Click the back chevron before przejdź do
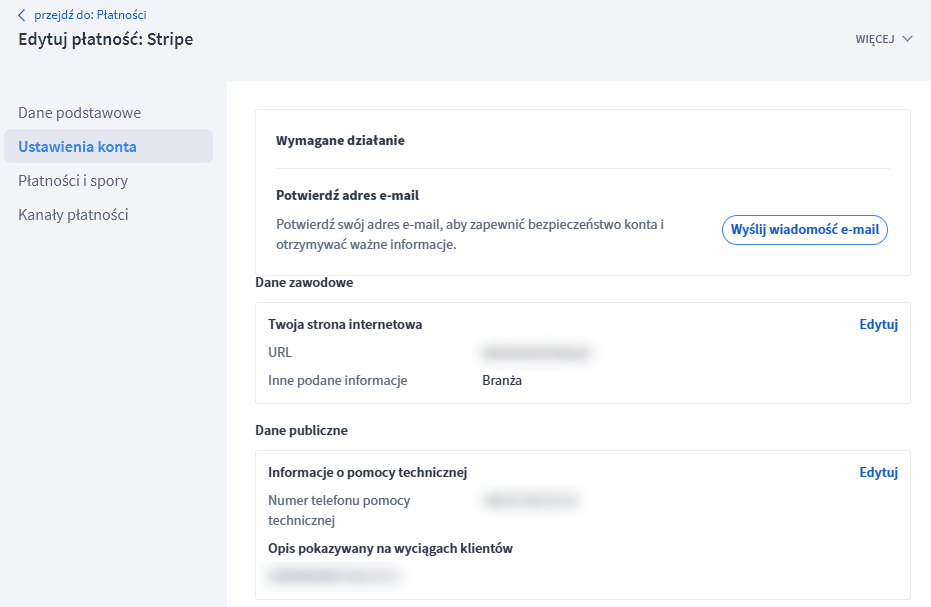Screen dimensions: 931x607 tap(22, 15)
